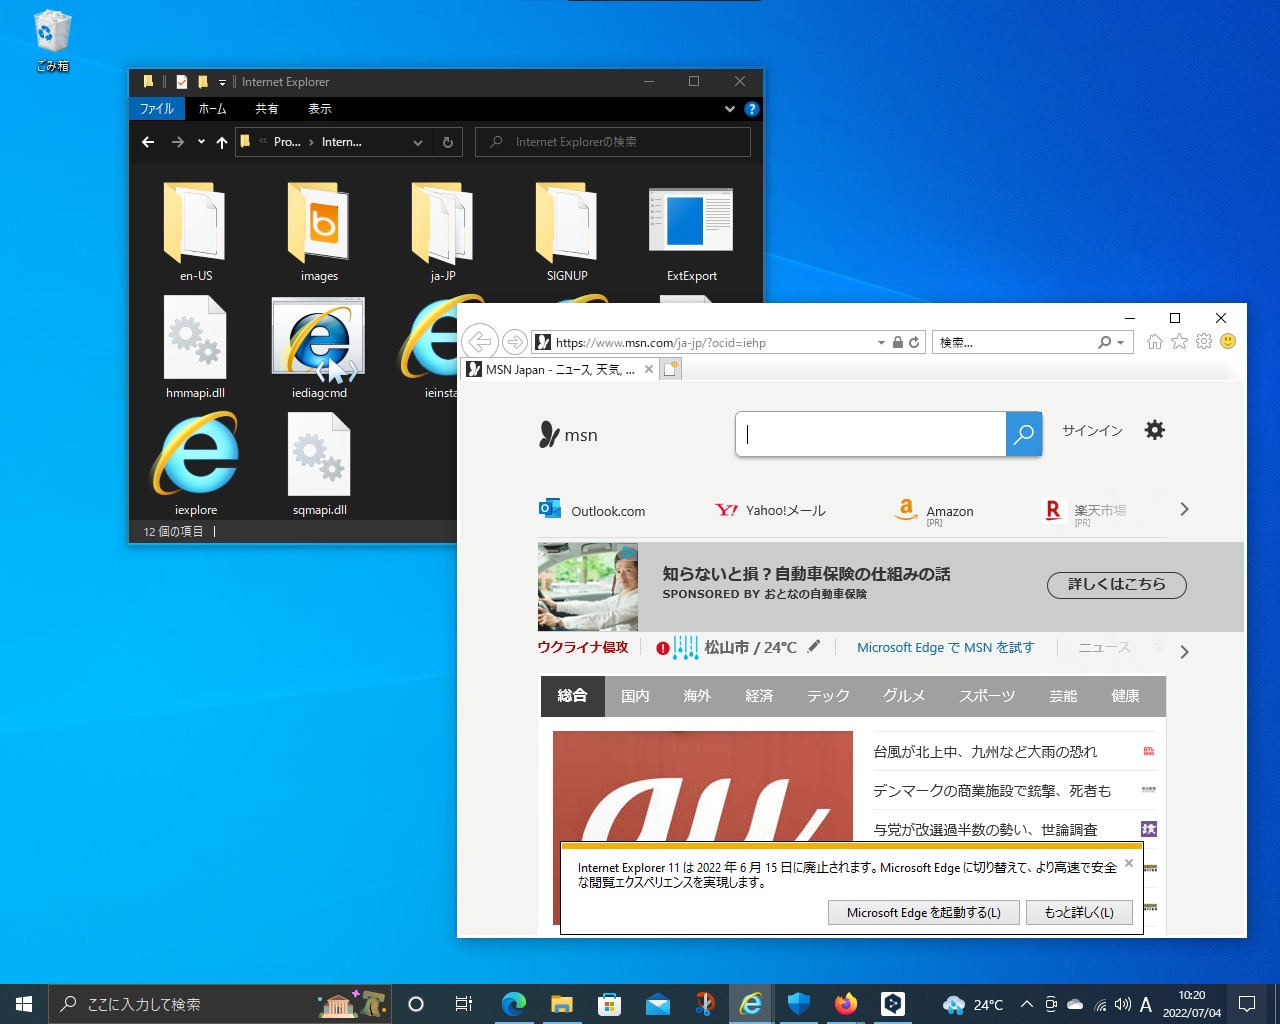Open the search box dropdown arrow
The width and height of the screenshot is (1280, 1024).
pyautogui.click(x=1117, y=342)
